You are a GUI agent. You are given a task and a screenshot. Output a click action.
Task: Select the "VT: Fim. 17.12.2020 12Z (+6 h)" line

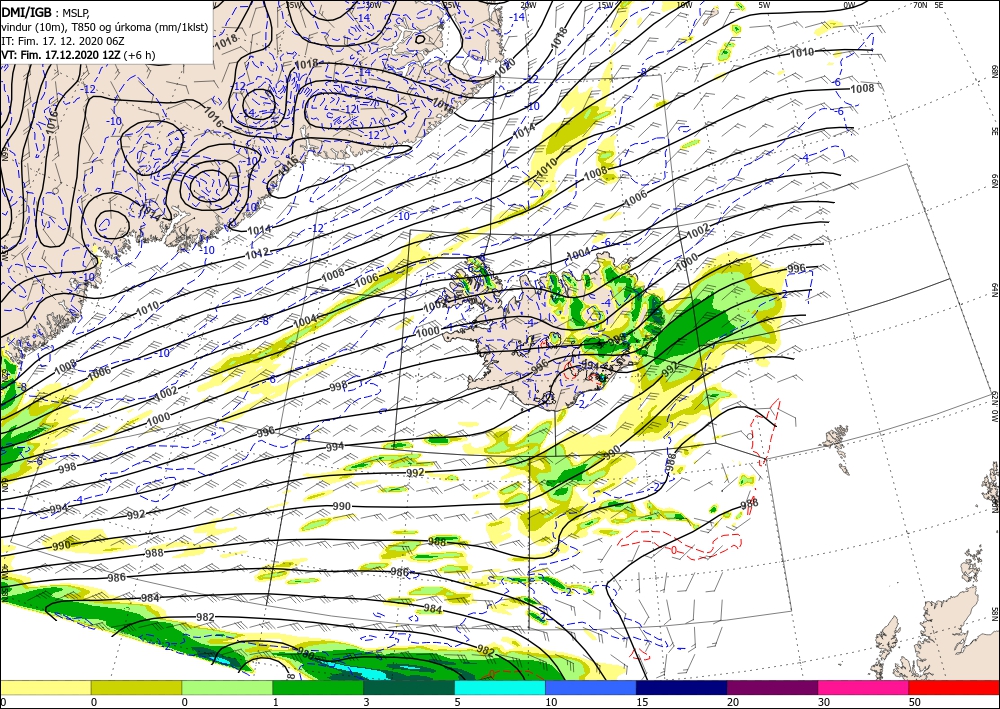(x=78, y=55)
